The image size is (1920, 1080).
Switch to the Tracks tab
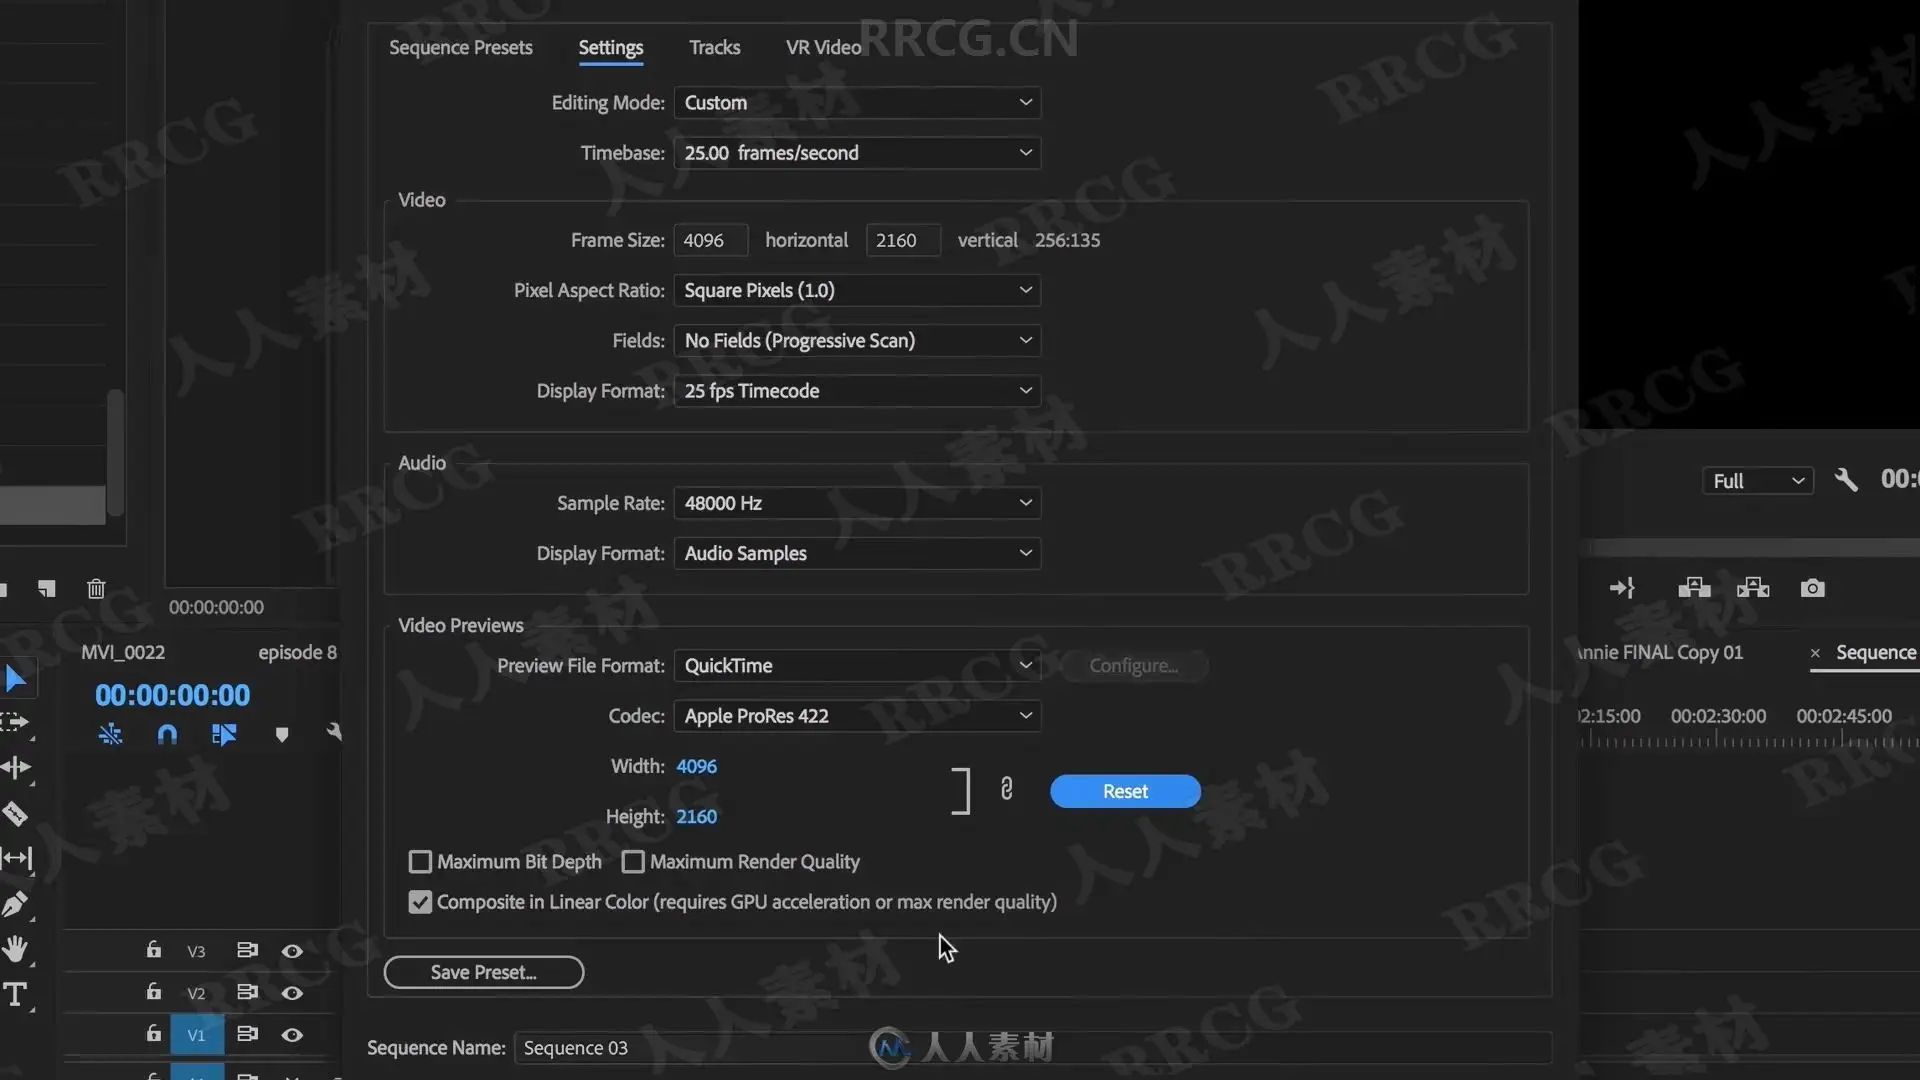[714, 47]
